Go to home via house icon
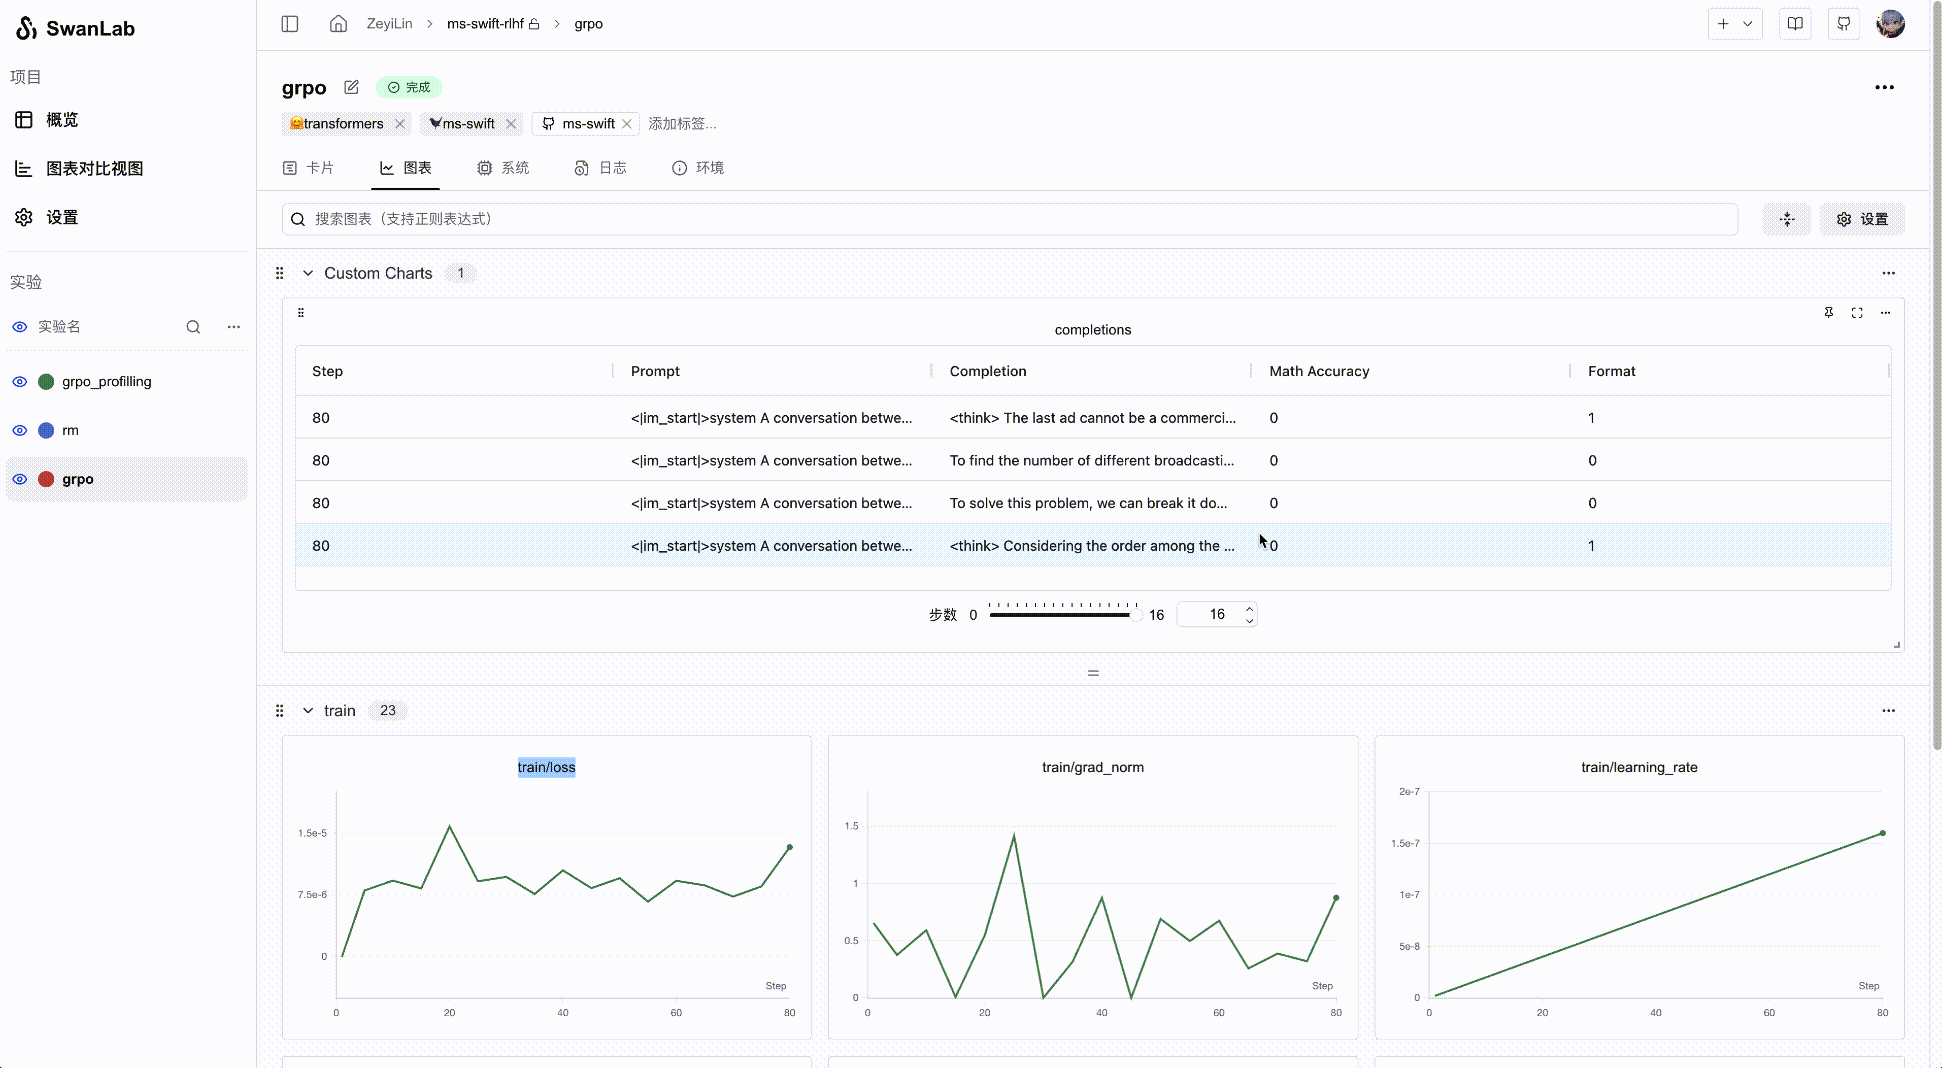Viewport: 1942px width, 1068px height. pyautogui.click(x=338, y=24)
